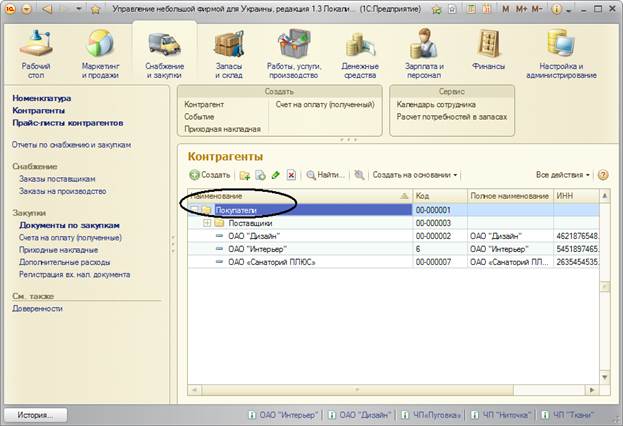Open Создать на основании dropdown
This screenshot has width=623, height=426.
(x=414, y=175)
